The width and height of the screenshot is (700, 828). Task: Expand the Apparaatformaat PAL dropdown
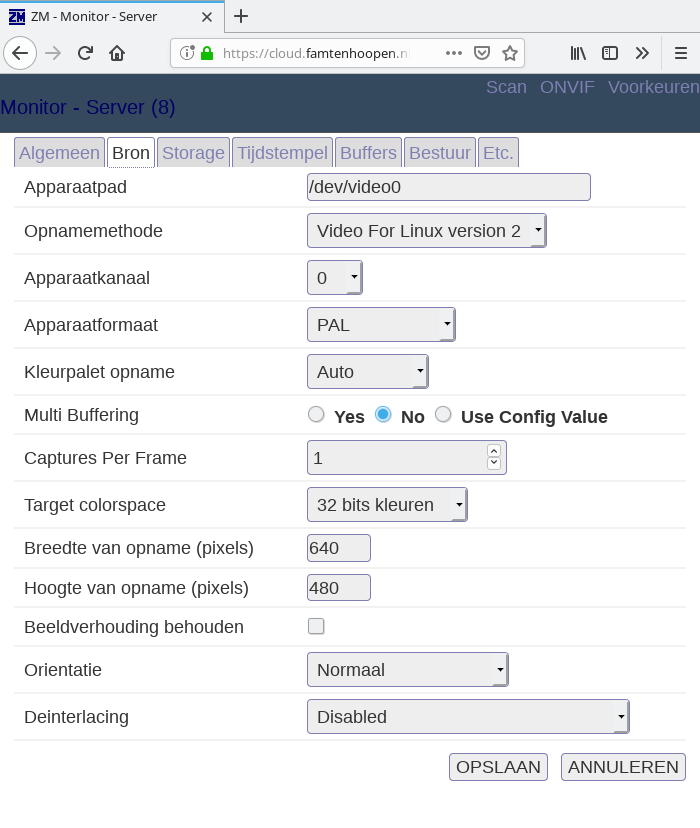[x=381, y=325]
